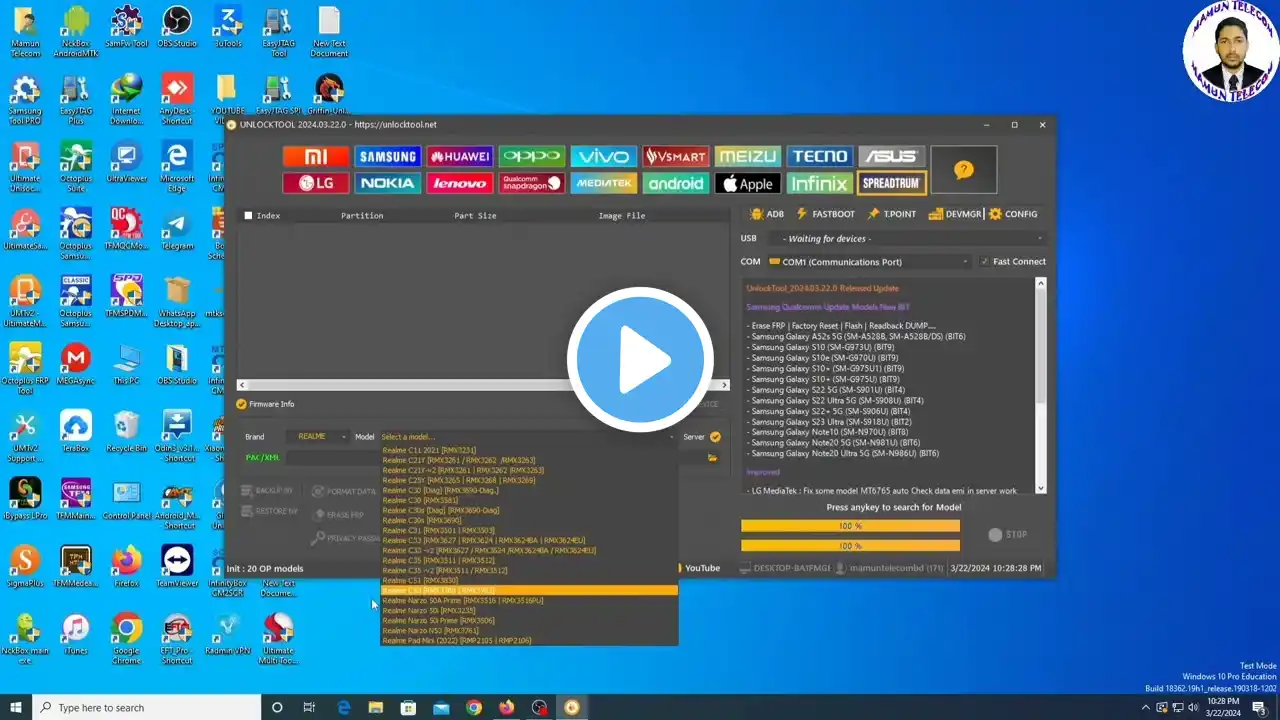Select the Lenovo brand icon
This screenshot has height=720, width=1280.
460,183
